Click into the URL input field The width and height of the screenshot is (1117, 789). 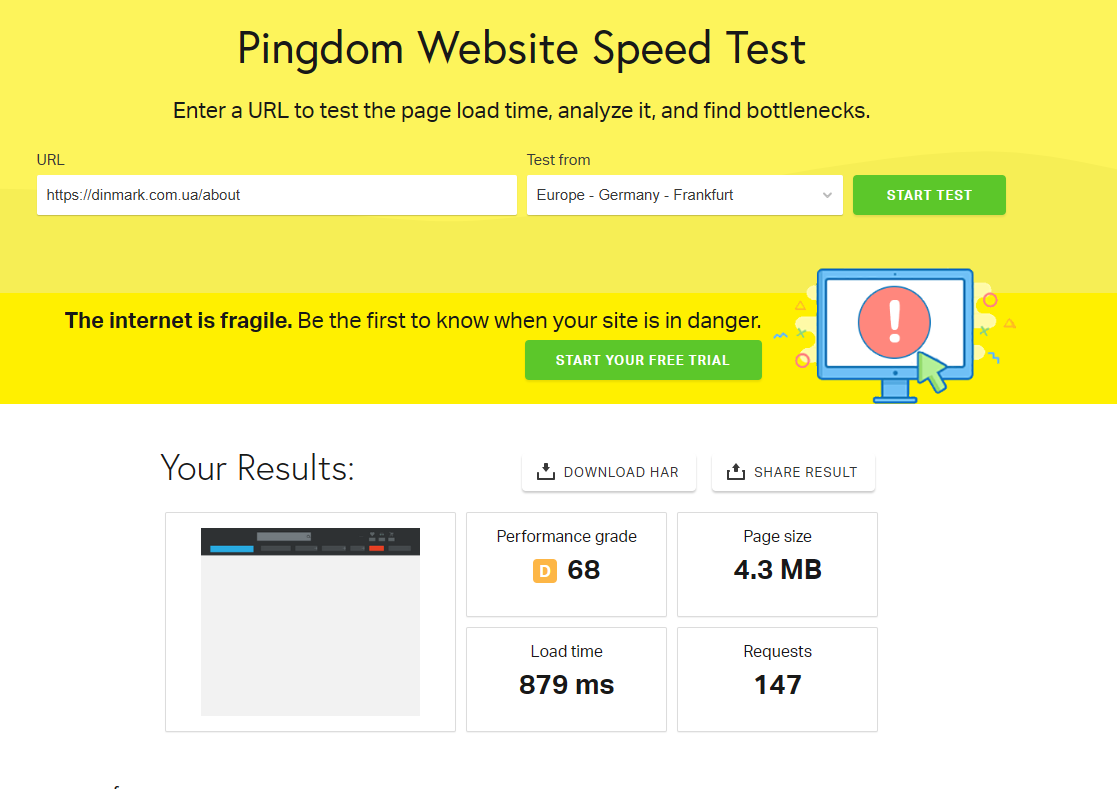276,195
